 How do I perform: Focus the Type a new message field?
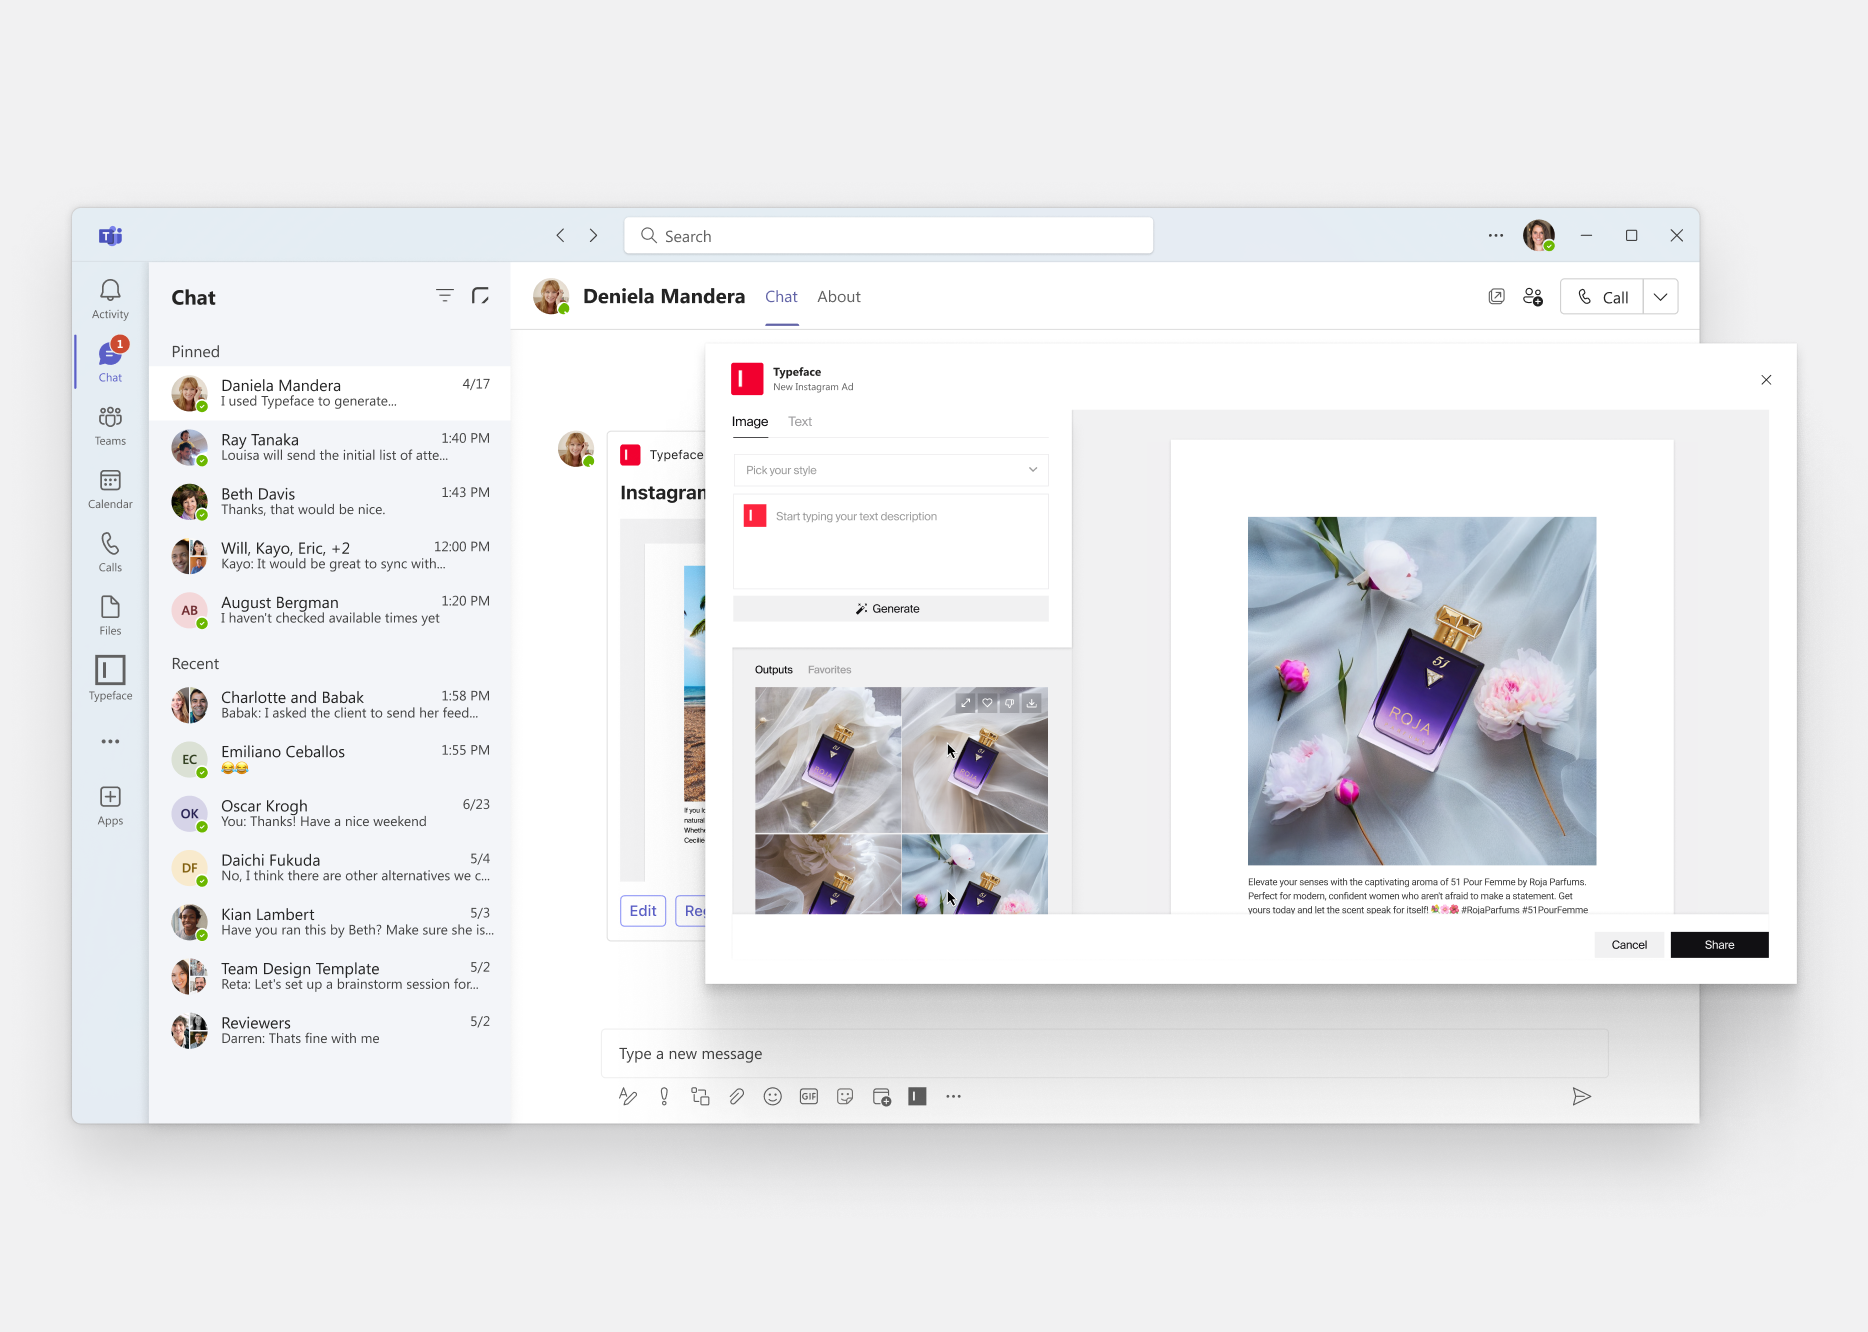coord(1104,1054)
